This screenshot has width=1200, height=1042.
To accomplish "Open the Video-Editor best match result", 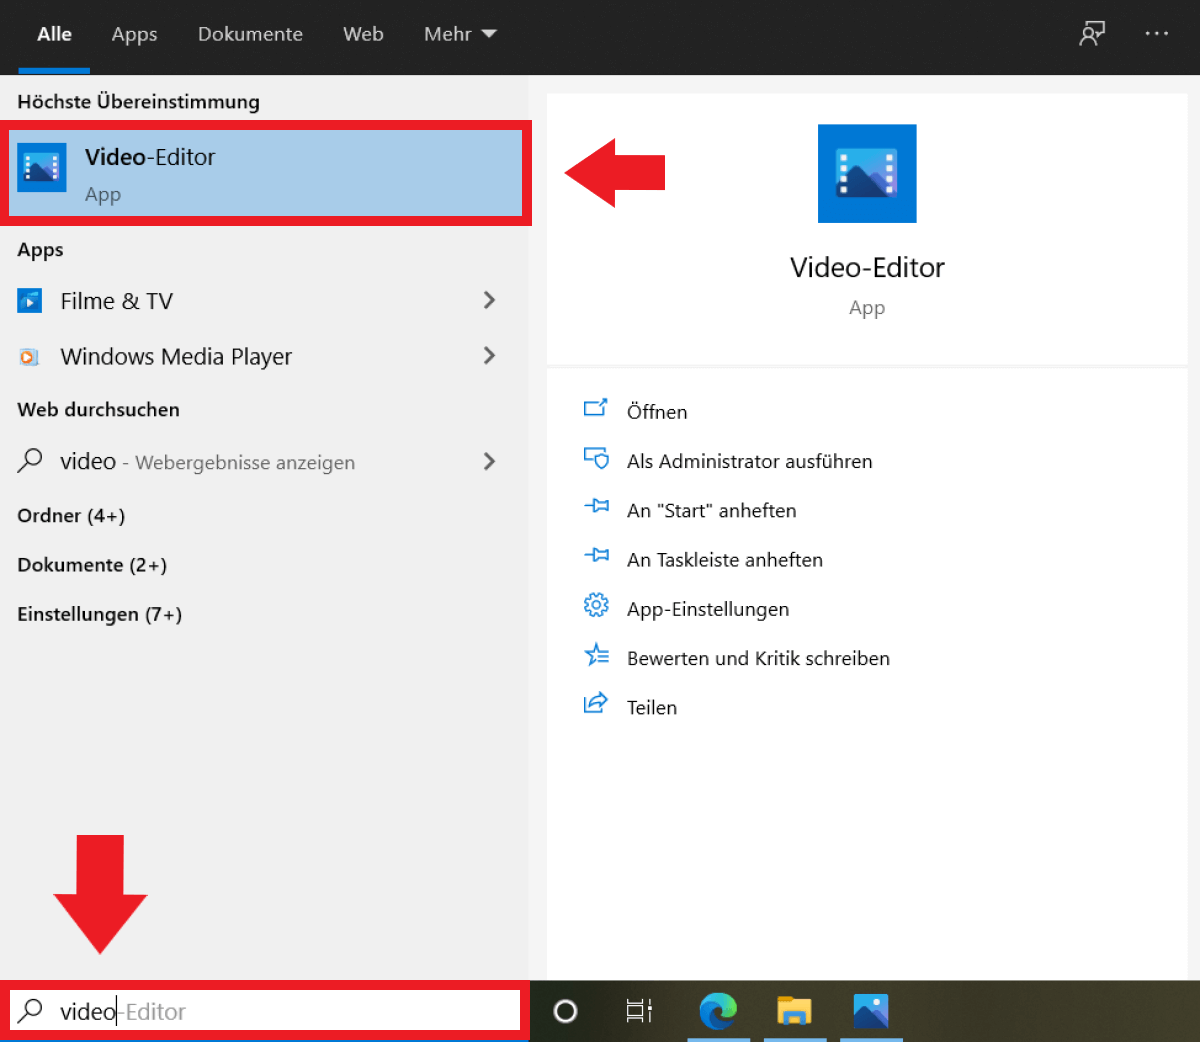I will [265, 173].
